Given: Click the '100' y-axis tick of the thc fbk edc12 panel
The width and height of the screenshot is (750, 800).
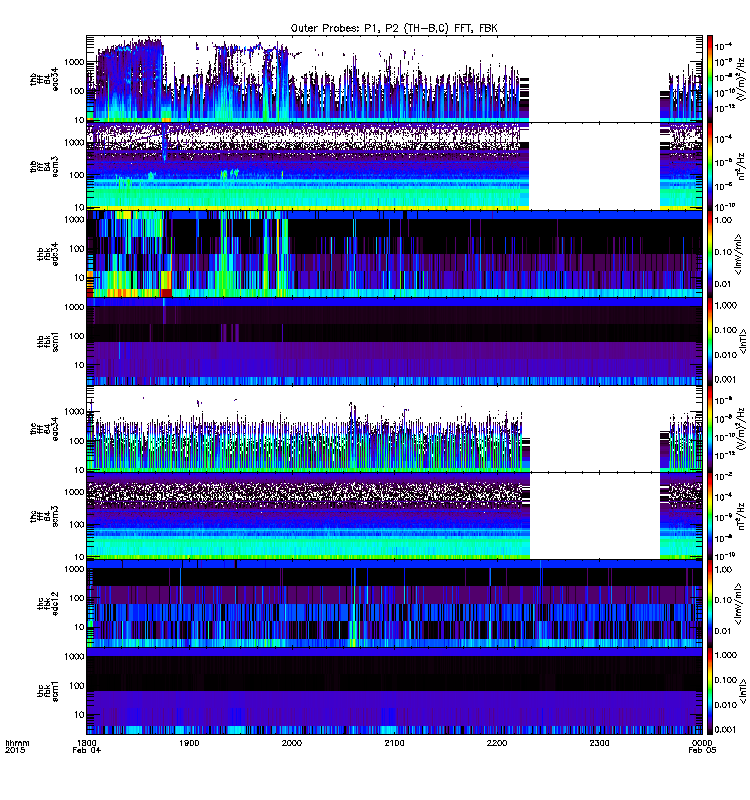Looking at the screenshot, I should click(x=77, y=597).
